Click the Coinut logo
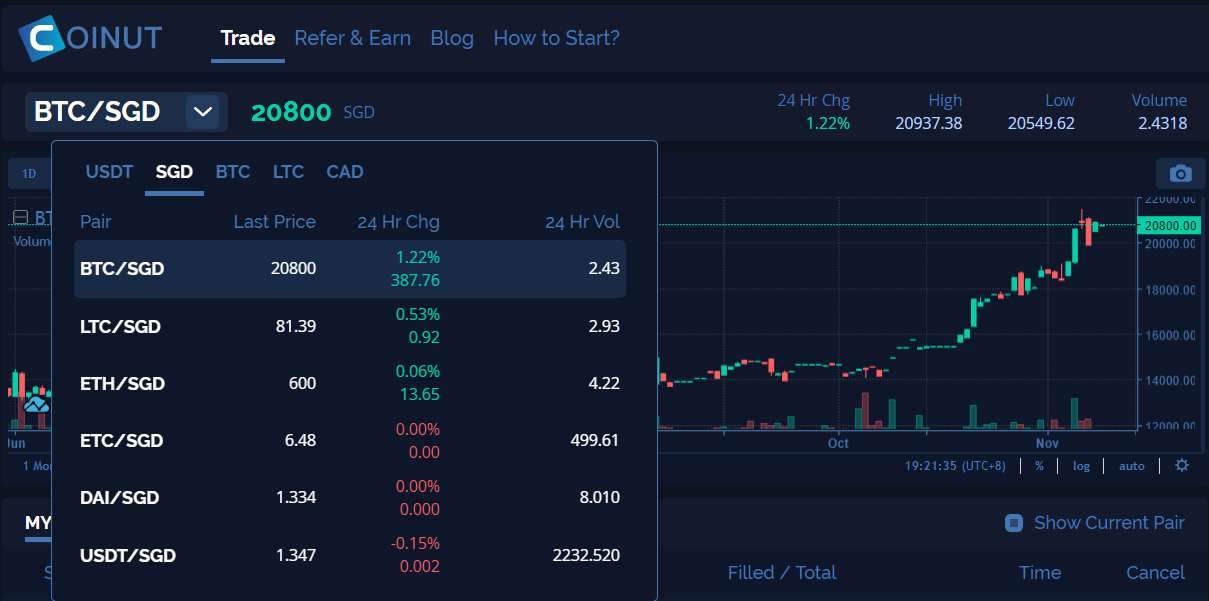 (x=90, y=38)
